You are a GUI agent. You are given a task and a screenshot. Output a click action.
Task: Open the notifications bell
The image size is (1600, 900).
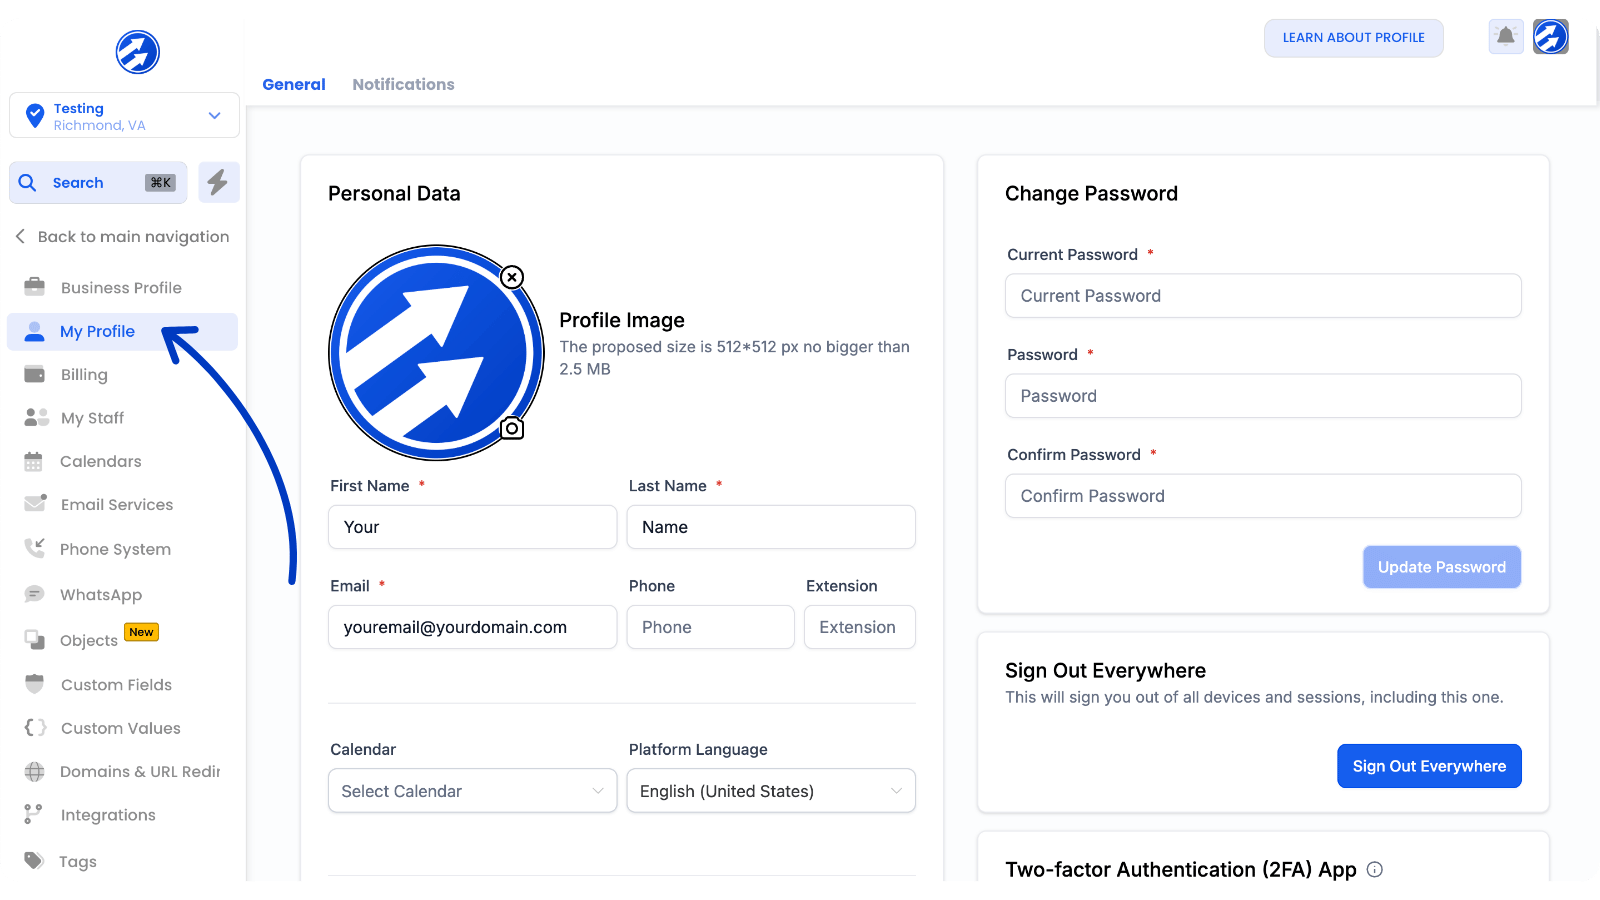coord(1506,37)
